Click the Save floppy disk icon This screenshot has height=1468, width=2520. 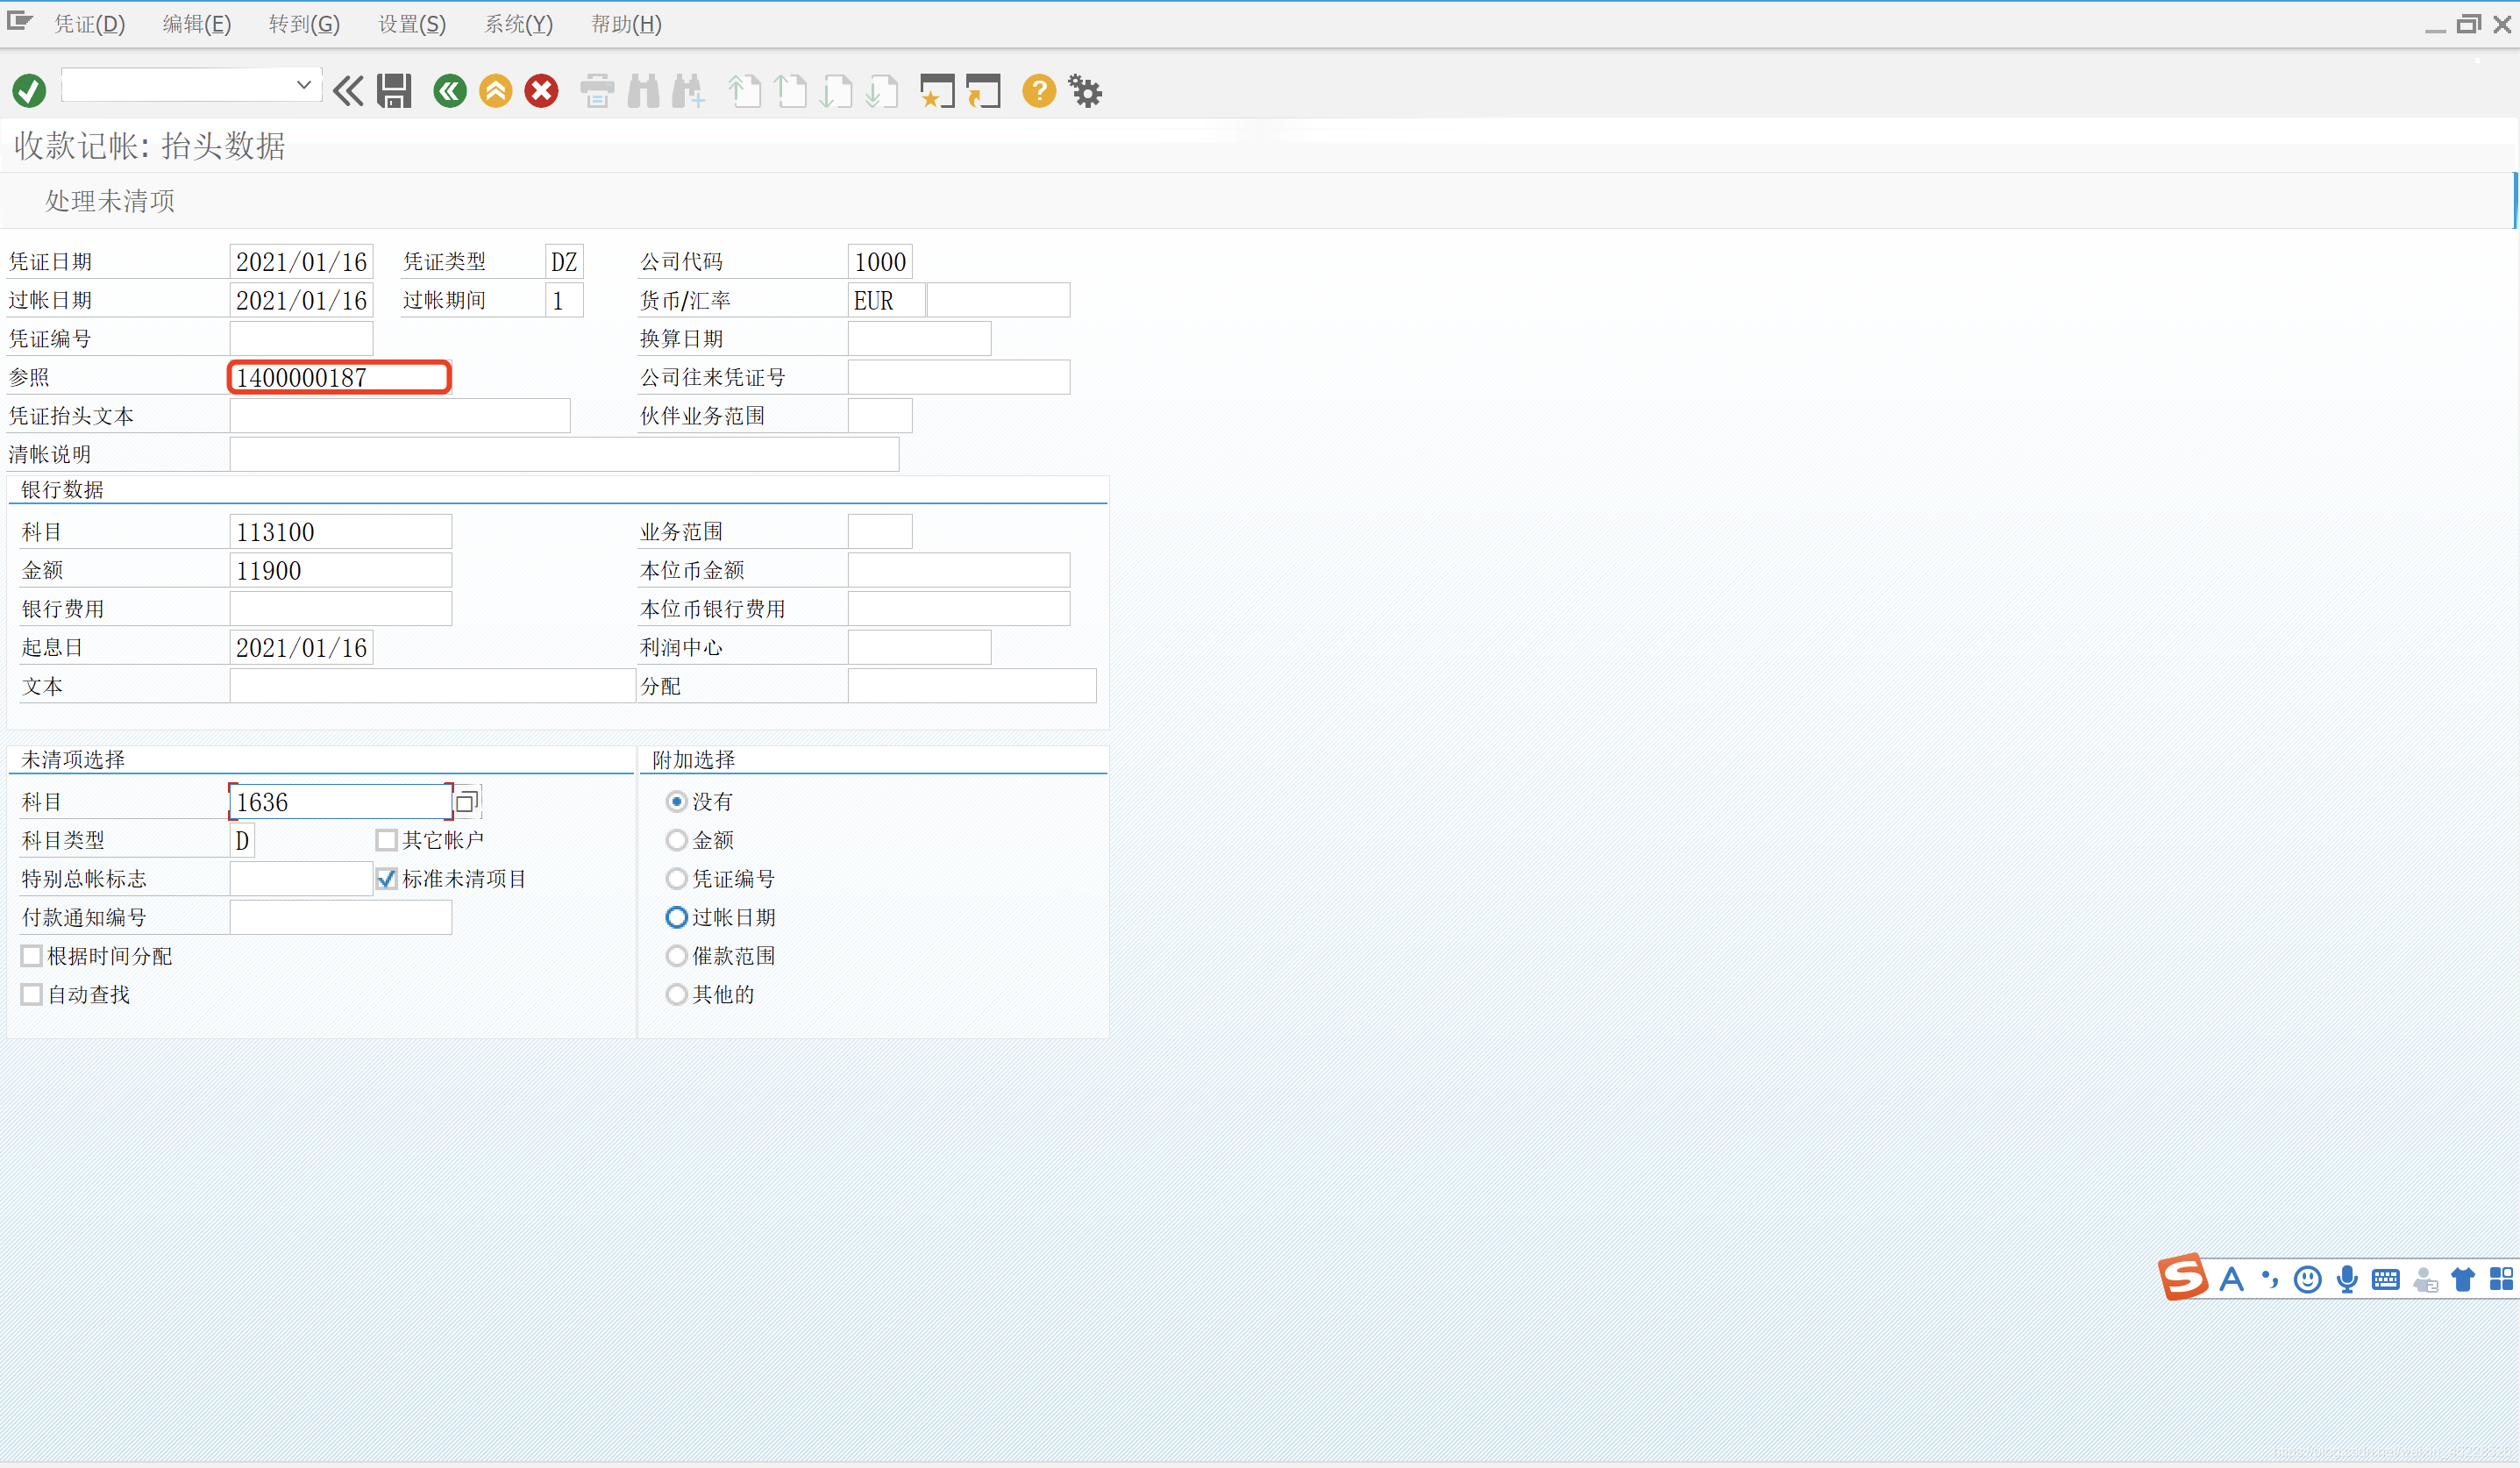point(394,91)
